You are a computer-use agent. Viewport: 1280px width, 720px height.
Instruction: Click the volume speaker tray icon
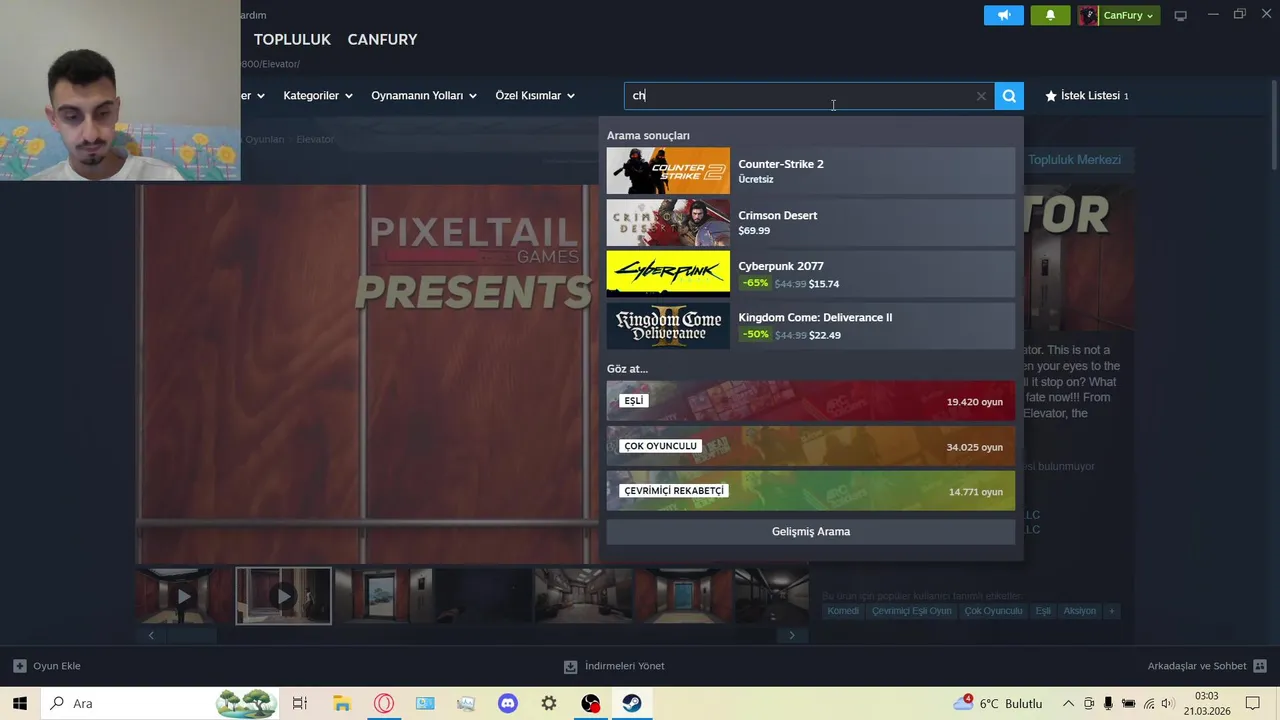1167,703
